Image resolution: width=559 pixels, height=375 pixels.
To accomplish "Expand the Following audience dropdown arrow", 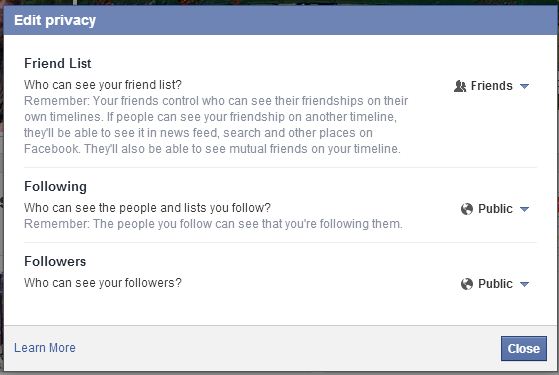I will coord(524,209).
